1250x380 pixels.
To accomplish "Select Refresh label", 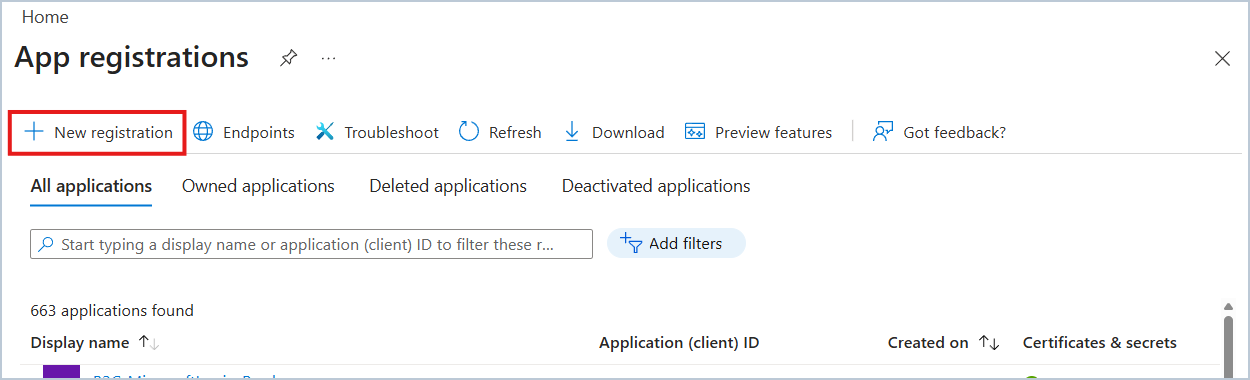I will pyautogui.click(x=515, y=132).
